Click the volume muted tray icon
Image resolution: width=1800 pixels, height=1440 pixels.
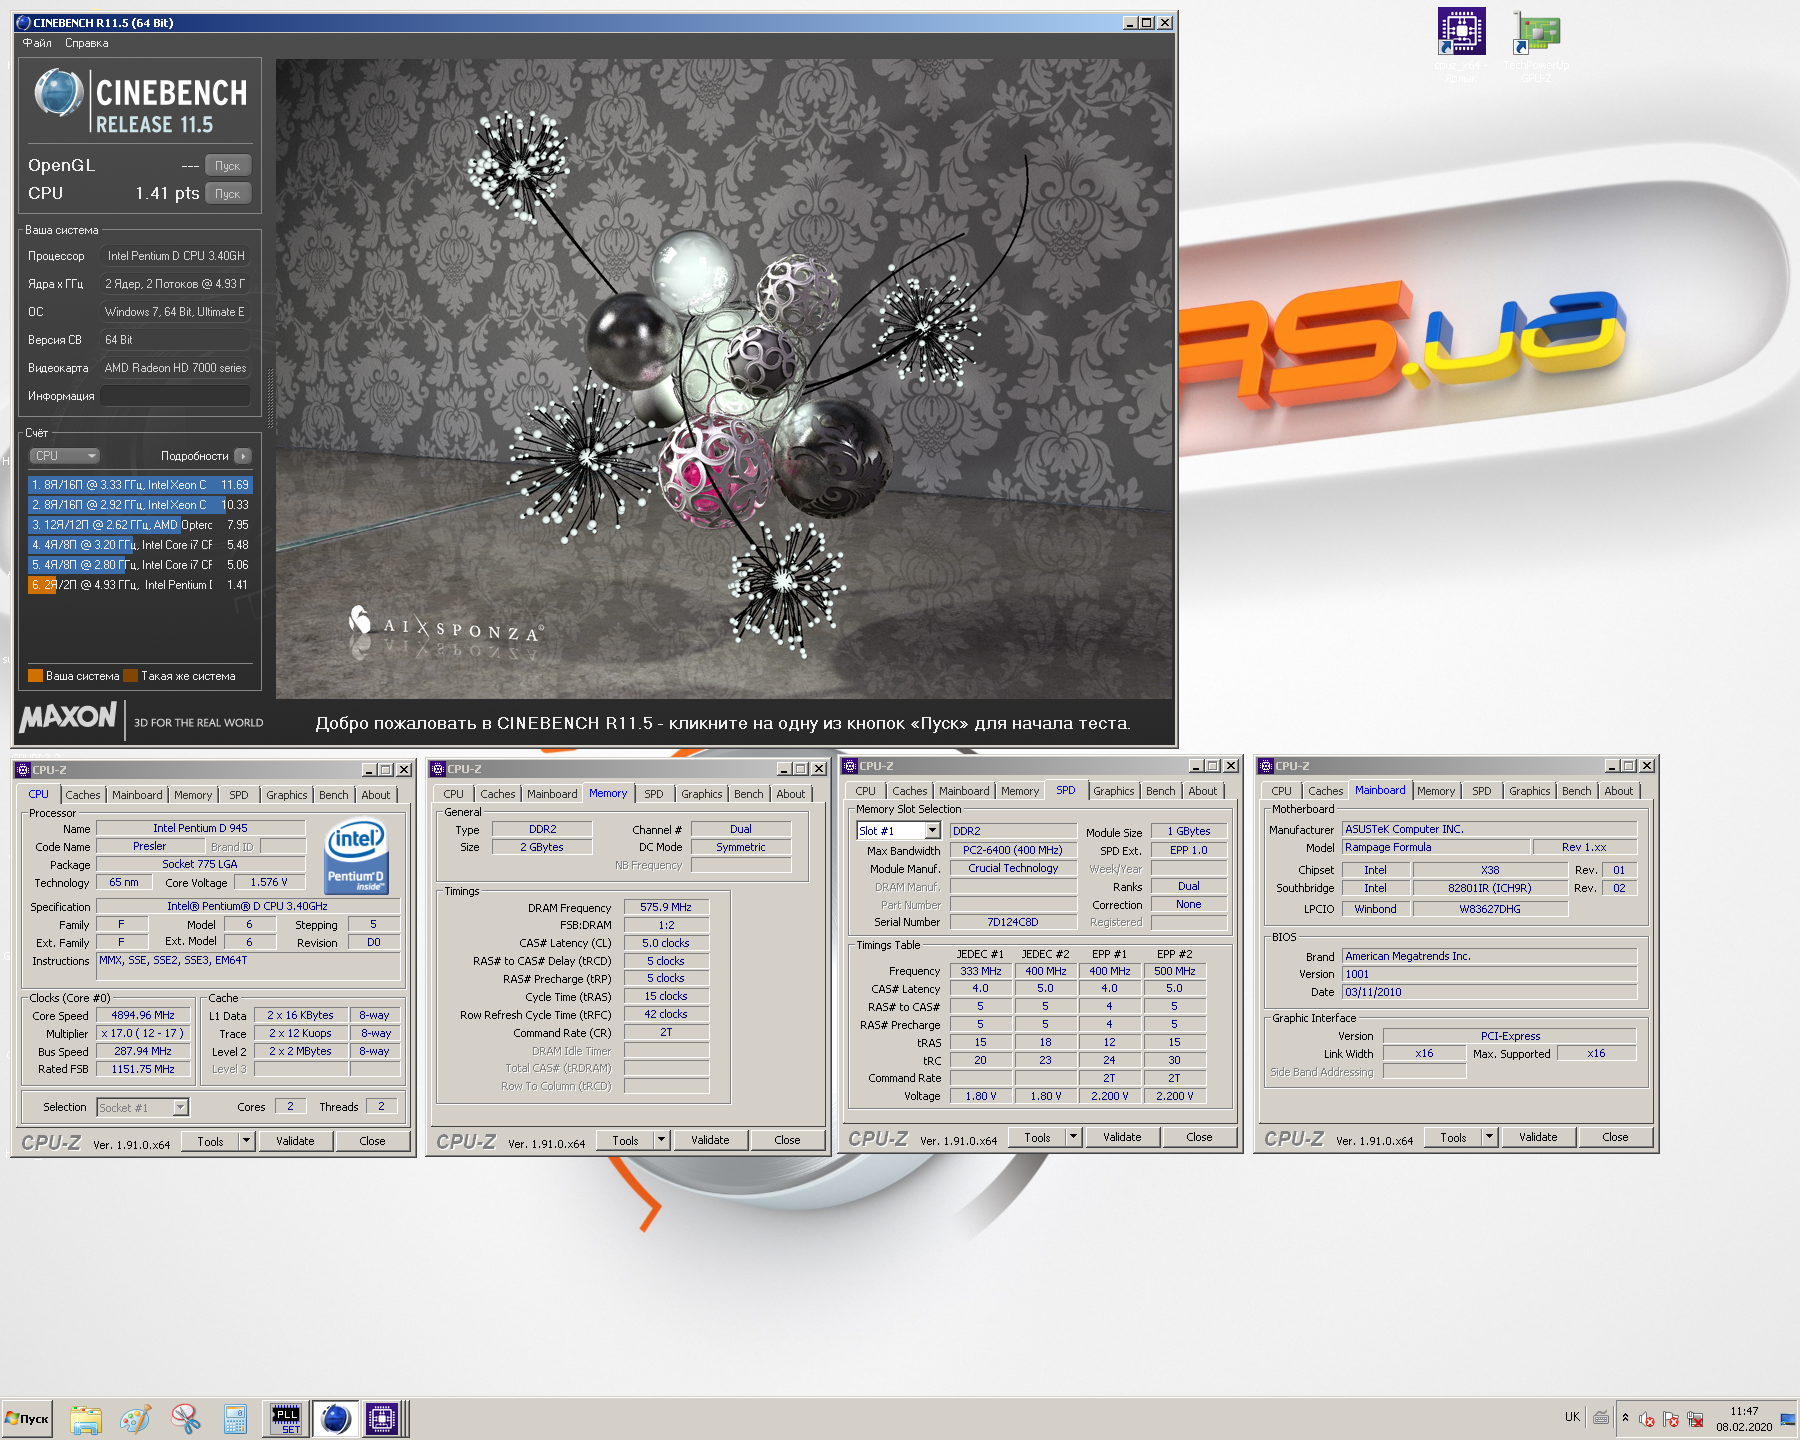(x=1647, y=1419)
